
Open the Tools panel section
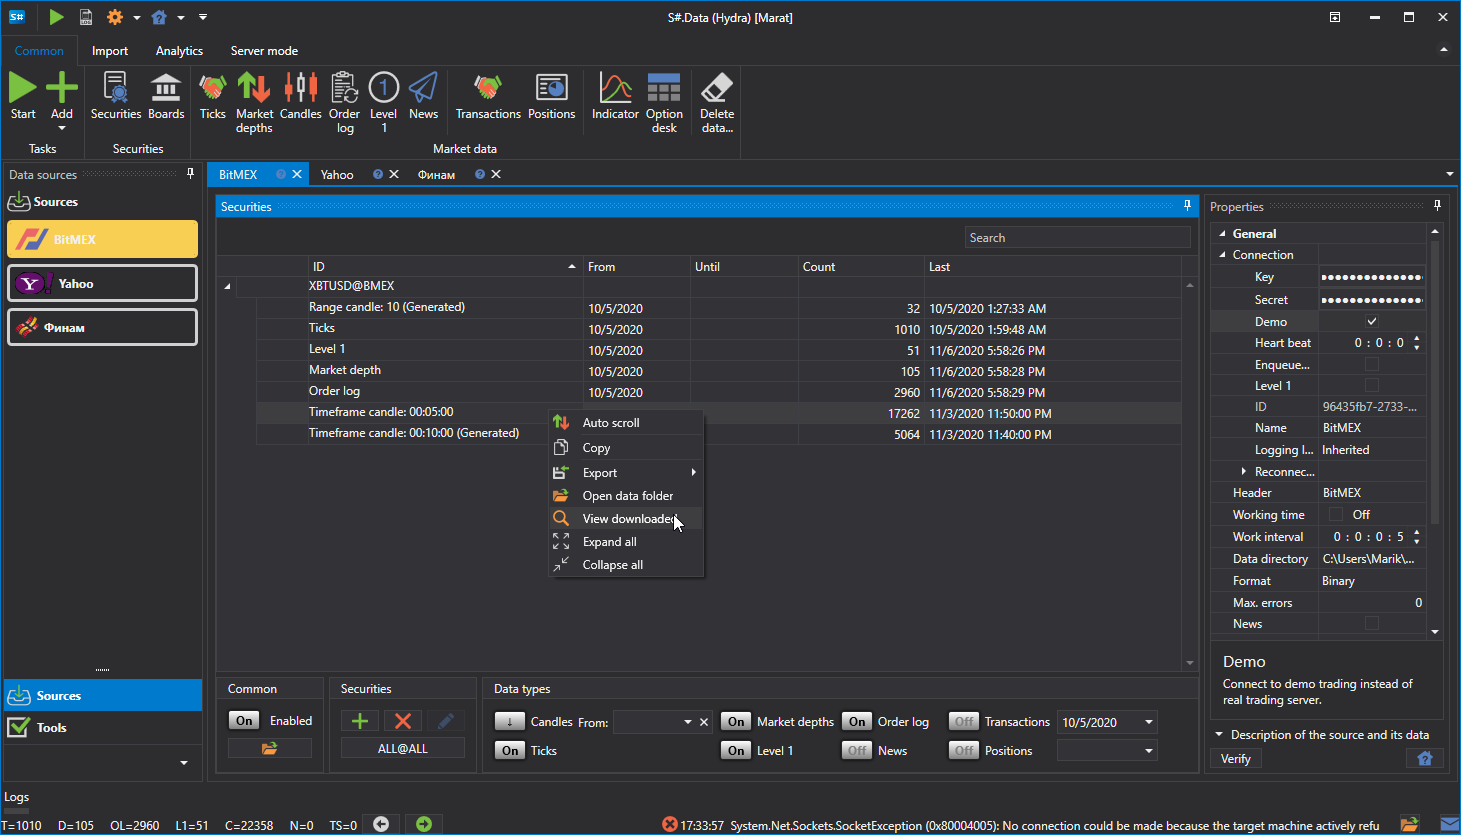(x=103, y=728)
